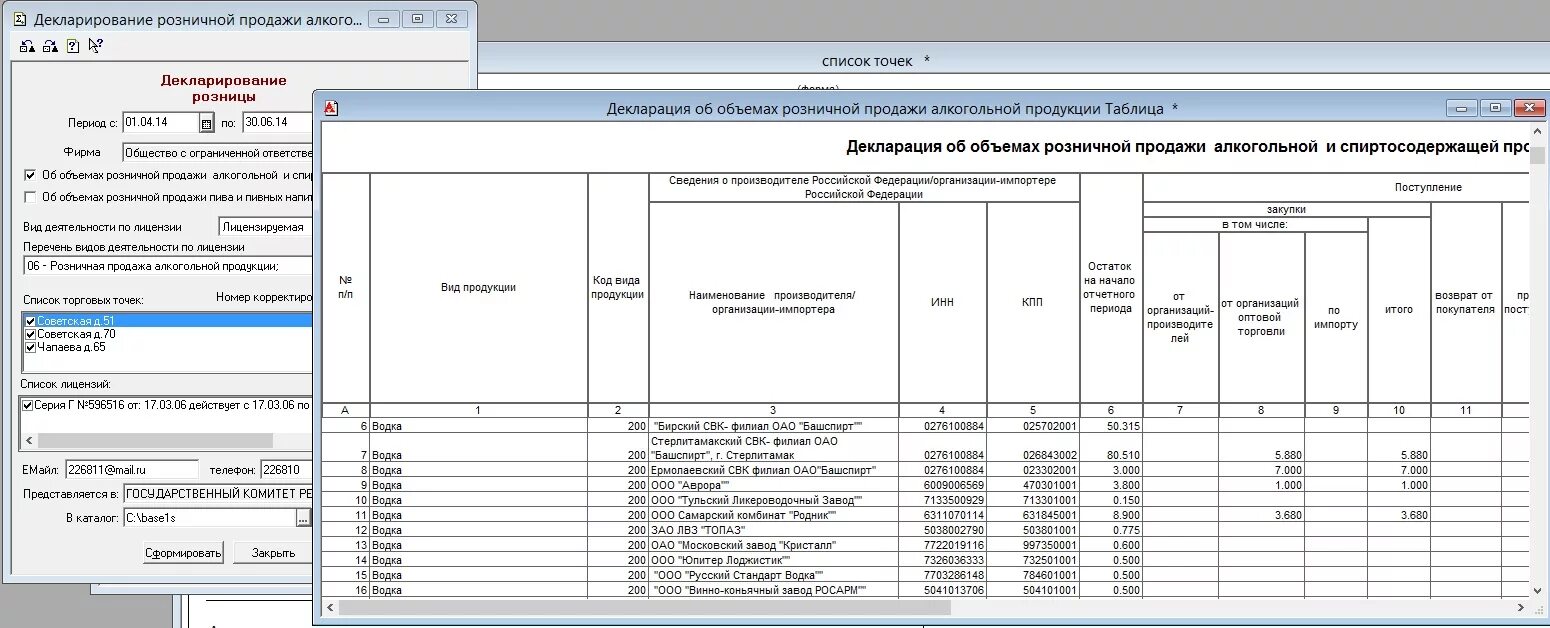Click row number 16 cell
The width and height of the screenshot is (1550, 628).
click(x=346, y=590)
